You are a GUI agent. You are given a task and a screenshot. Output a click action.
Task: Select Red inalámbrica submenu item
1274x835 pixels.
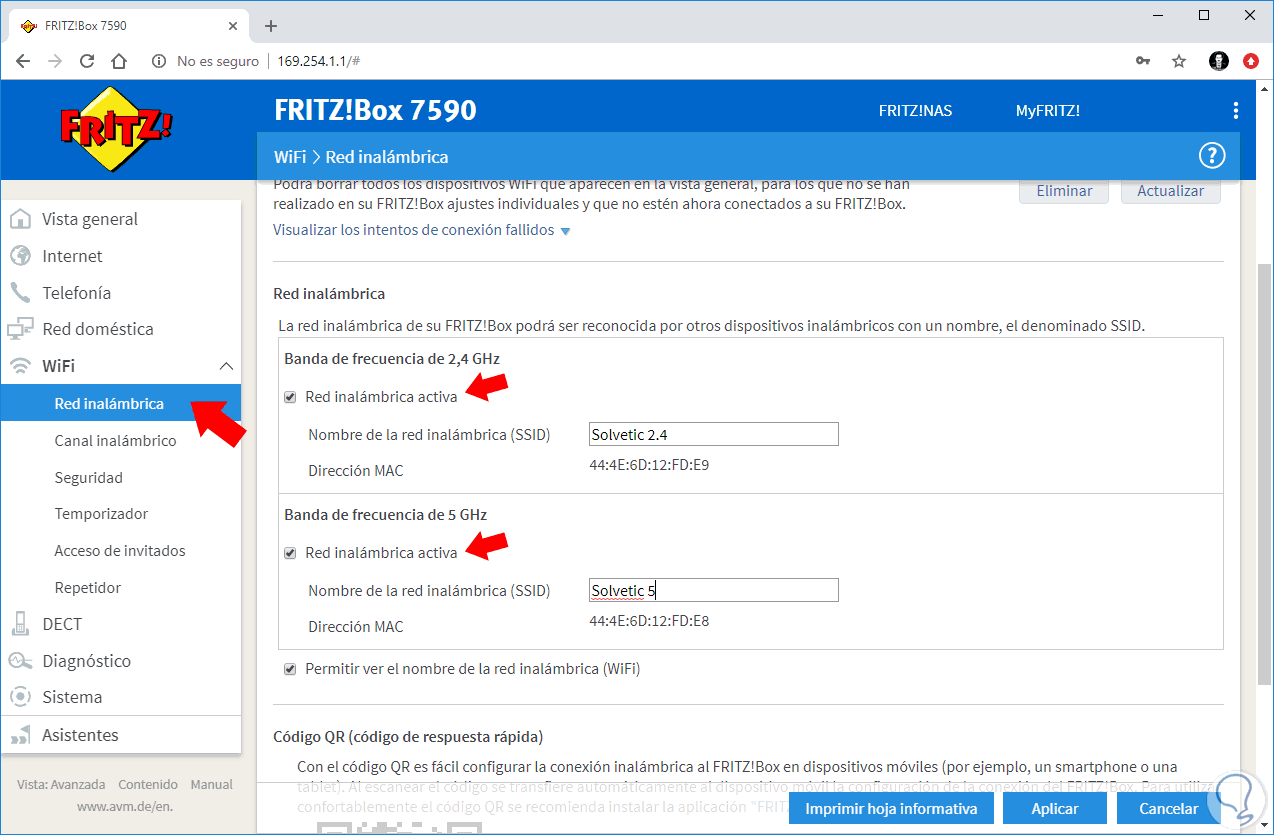(121, 404)
